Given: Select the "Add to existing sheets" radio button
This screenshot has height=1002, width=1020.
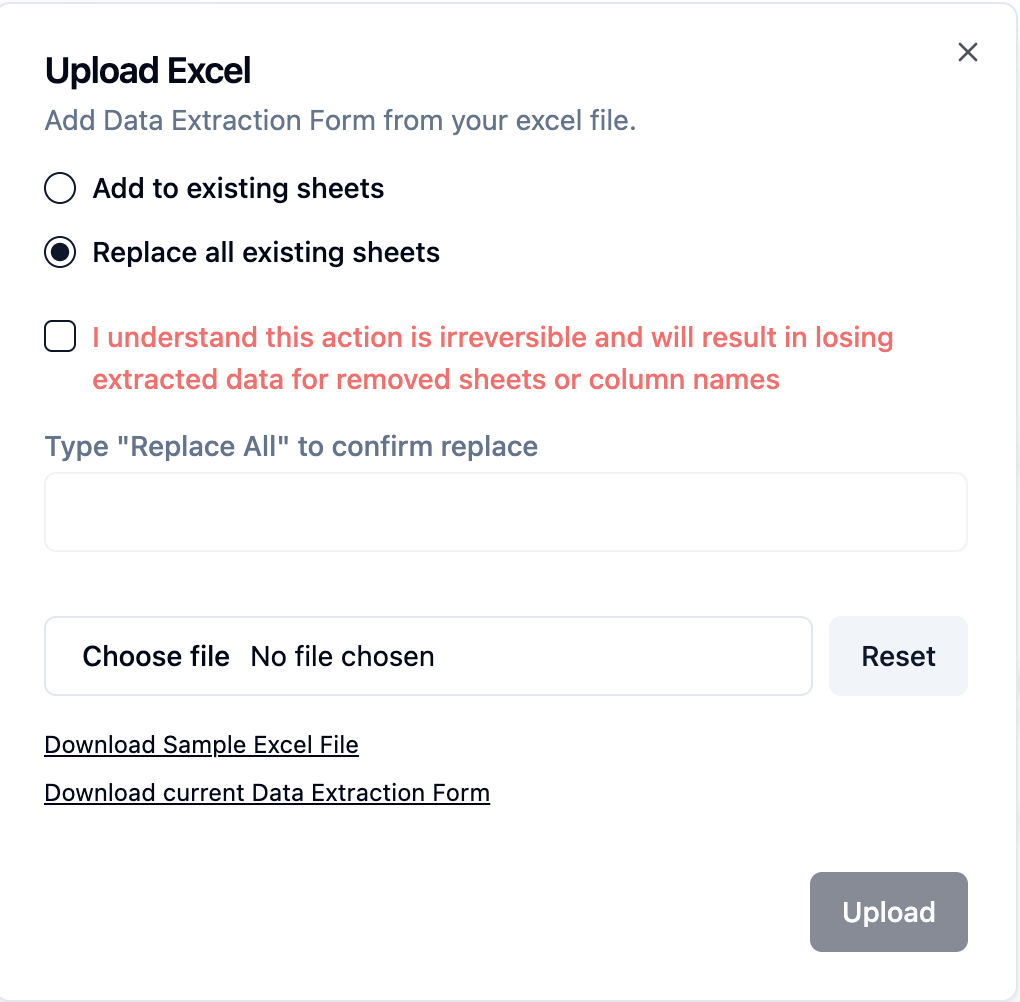Looking at the screenshot, I should coord(60,188).
